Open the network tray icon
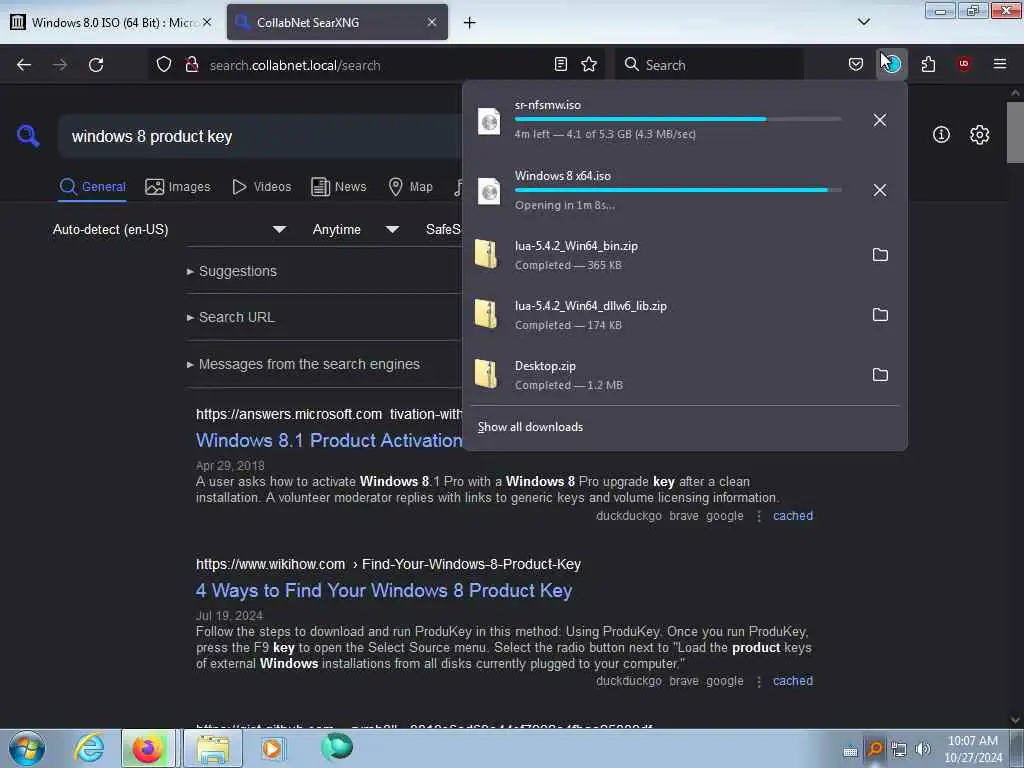The height and width of the screenshot is (768, 1024). point(899,749)
